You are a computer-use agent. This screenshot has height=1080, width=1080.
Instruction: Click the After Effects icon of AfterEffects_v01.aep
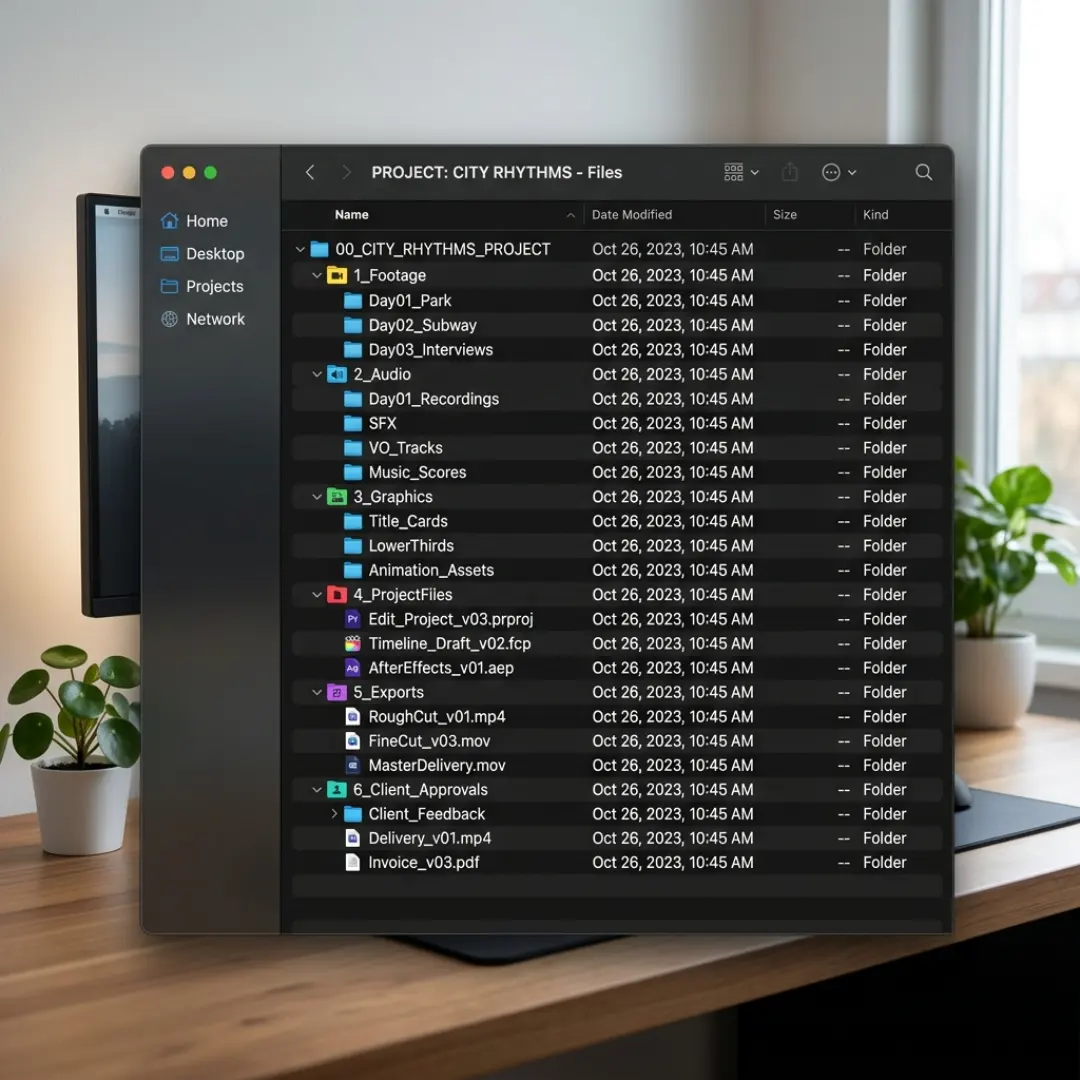pyautogui.click(x=353, y=668)
